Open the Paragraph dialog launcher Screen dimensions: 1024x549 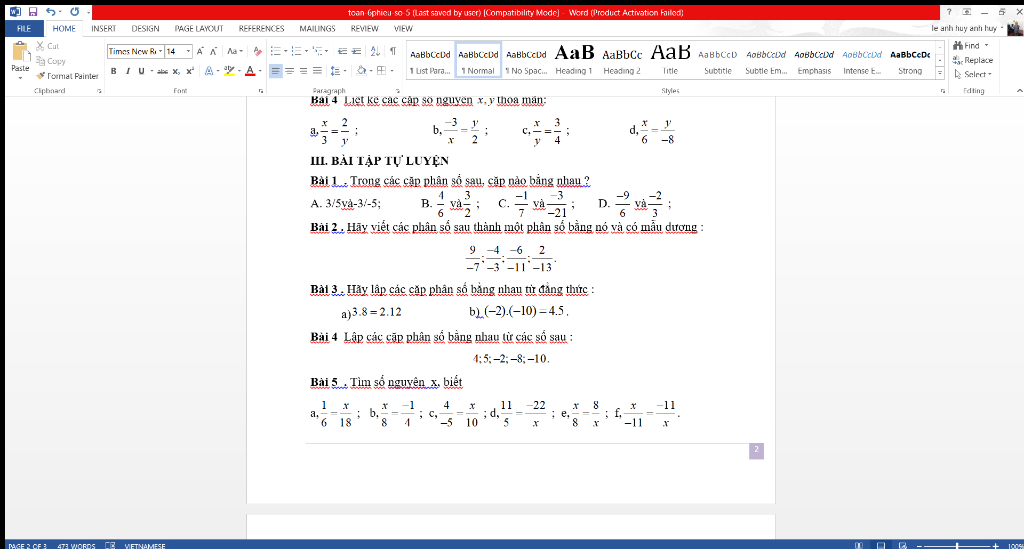[x=398, y=91]
